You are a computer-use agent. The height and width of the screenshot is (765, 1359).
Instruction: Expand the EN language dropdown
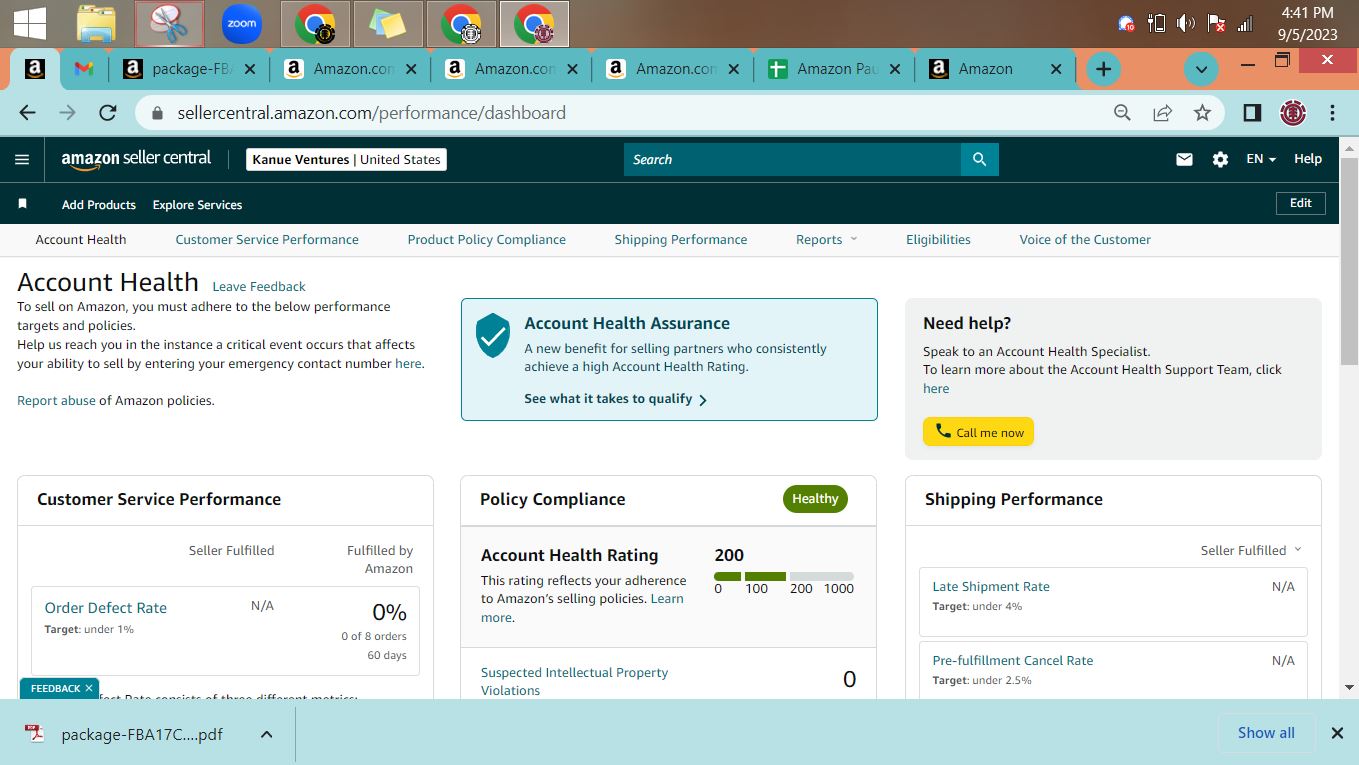pyautogui.click(x=1260, y=159)
